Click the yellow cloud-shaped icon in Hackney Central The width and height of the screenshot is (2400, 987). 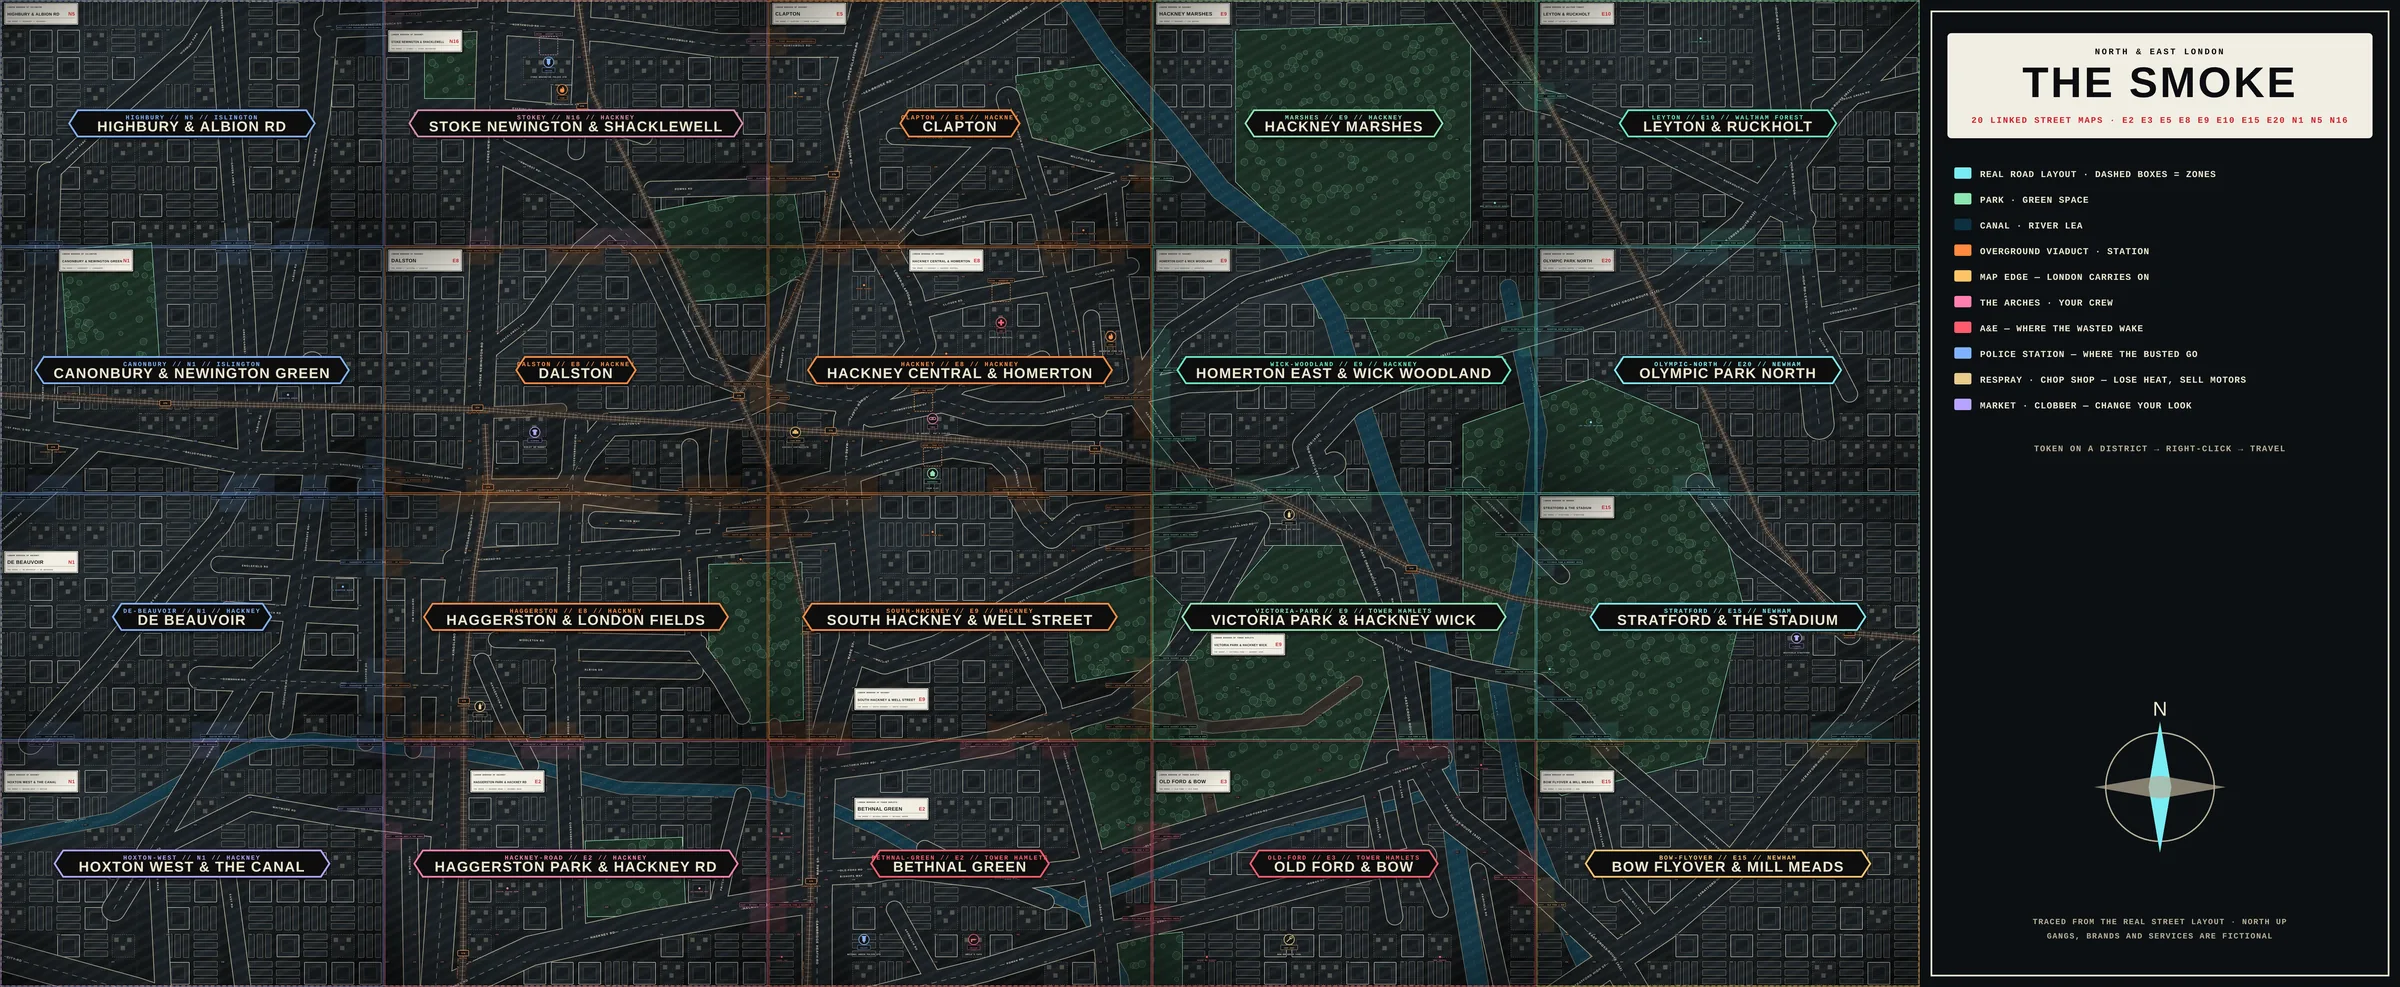click(x=795, y=433)
